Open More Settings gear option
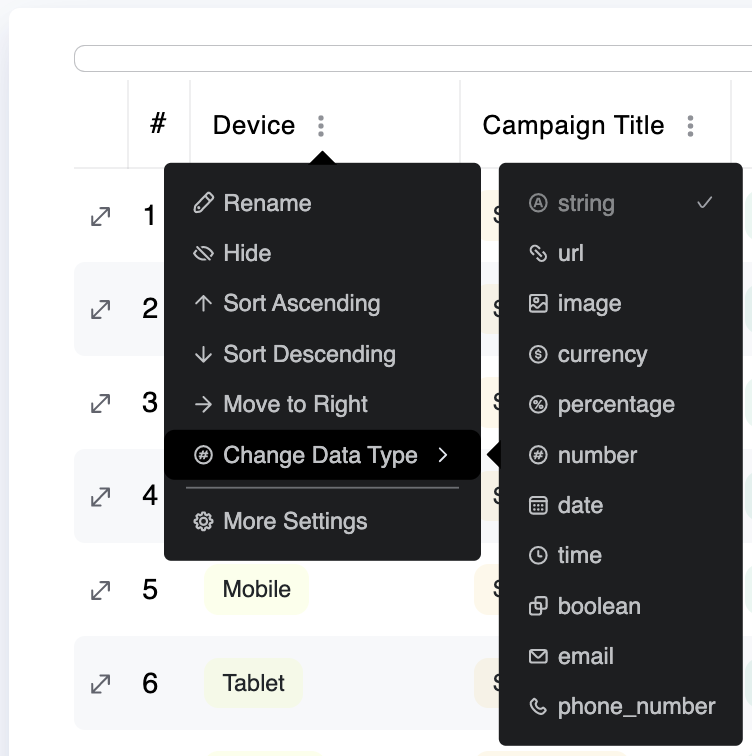The image size is (752, 756). [x=322, y=521]
